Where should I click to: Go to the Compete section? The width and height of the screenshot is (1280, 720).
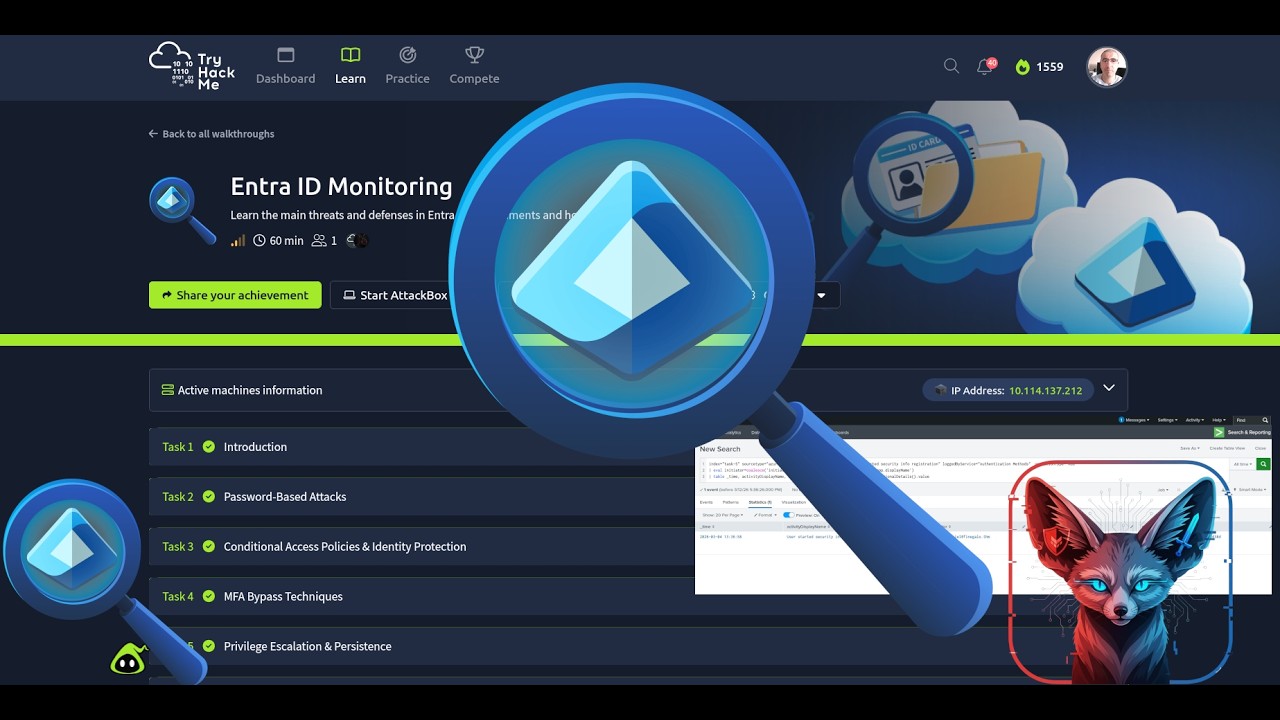tap(474, 66)
